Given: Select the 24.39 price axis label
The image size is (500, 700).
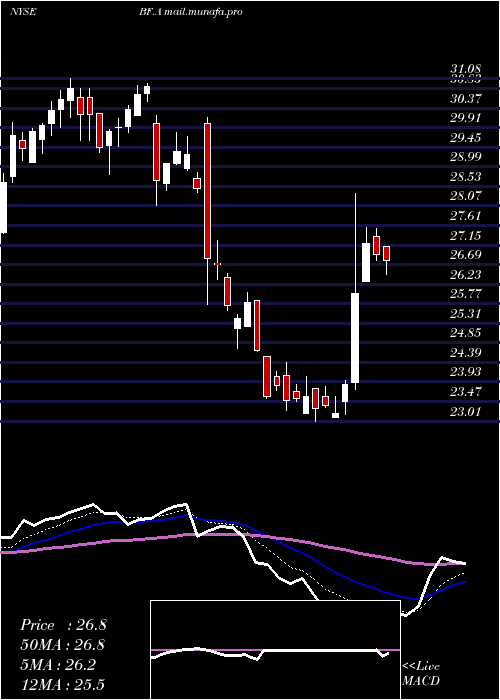Looking at the screenshot, I should point(465,353).
